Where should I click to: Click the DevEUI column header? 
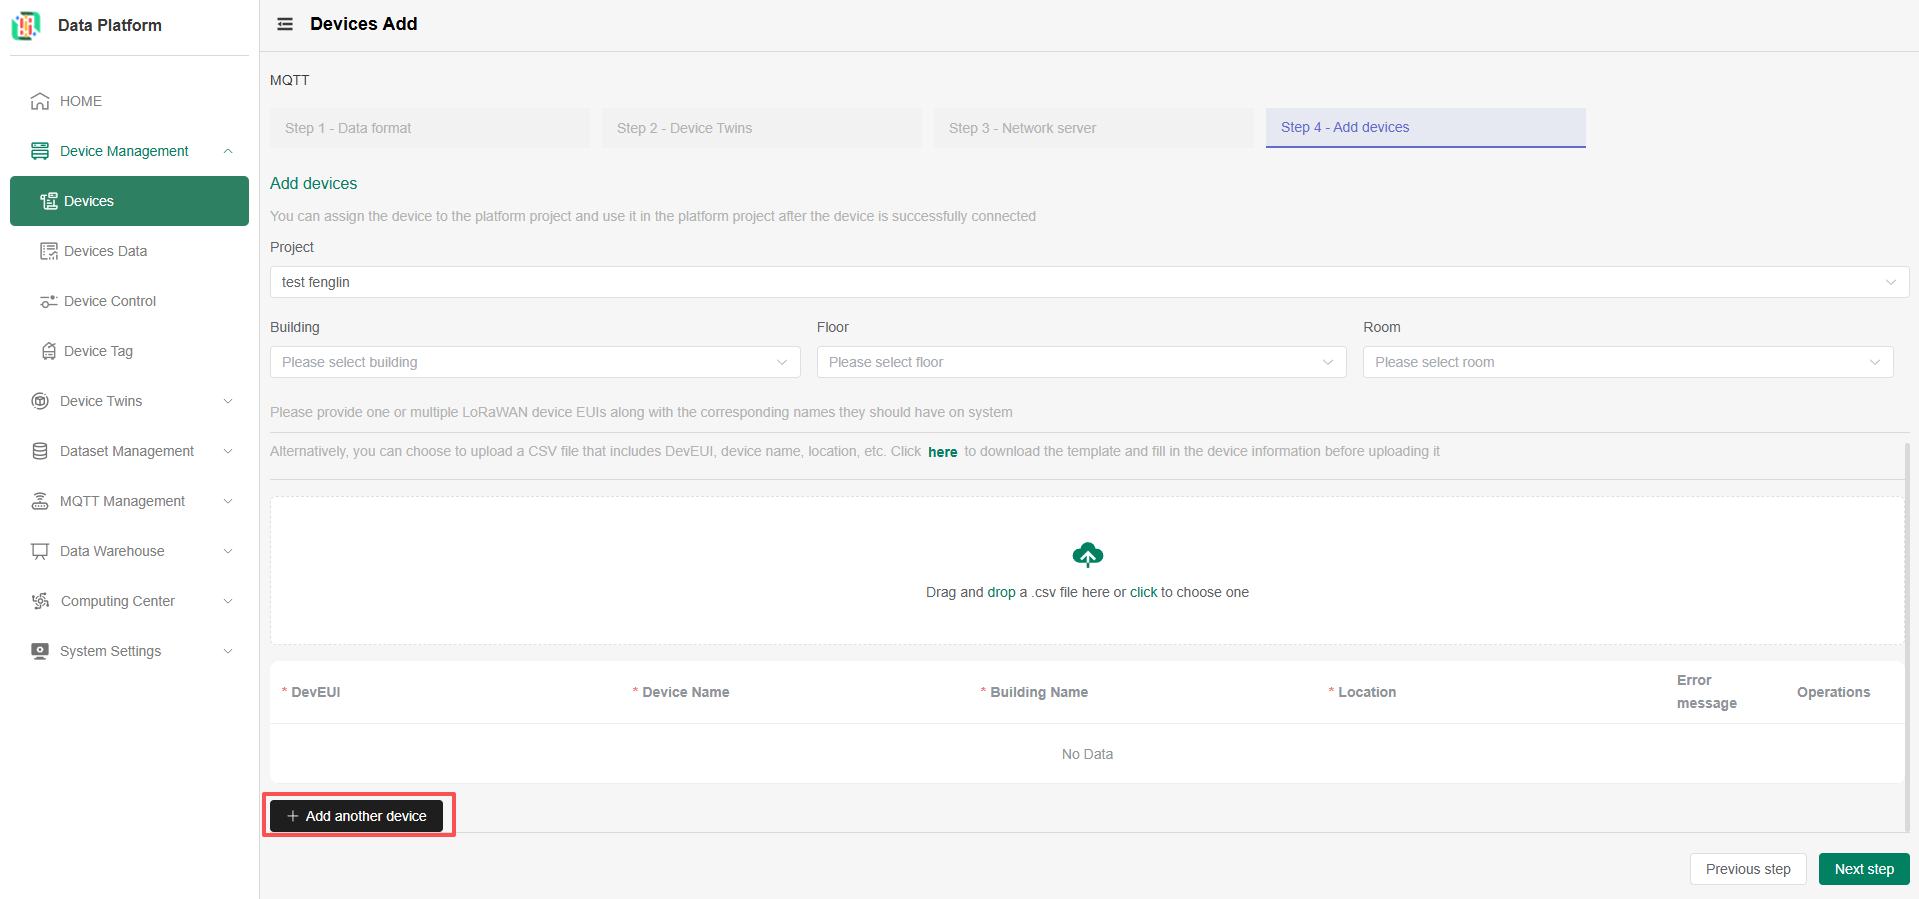coord(316,692)
